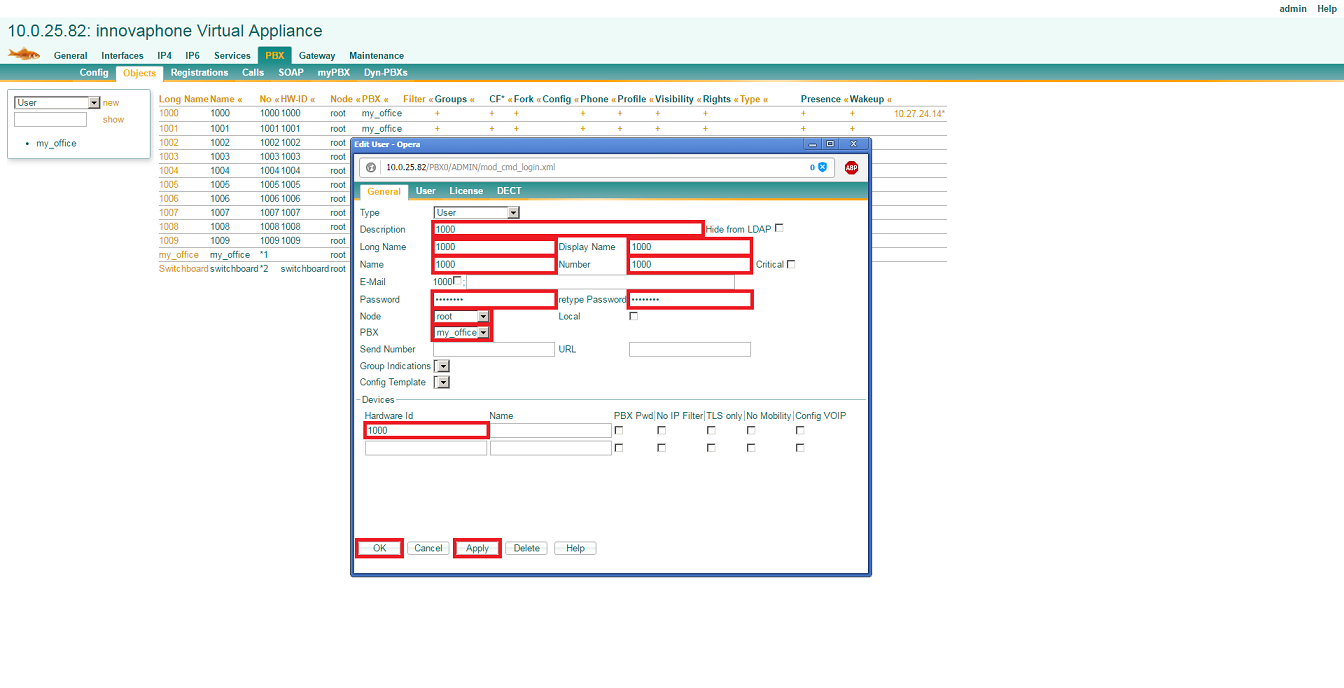Screen dimensions: 1344x688
Task: Toggle the Critical checkbox
Action: coord(791,264)
